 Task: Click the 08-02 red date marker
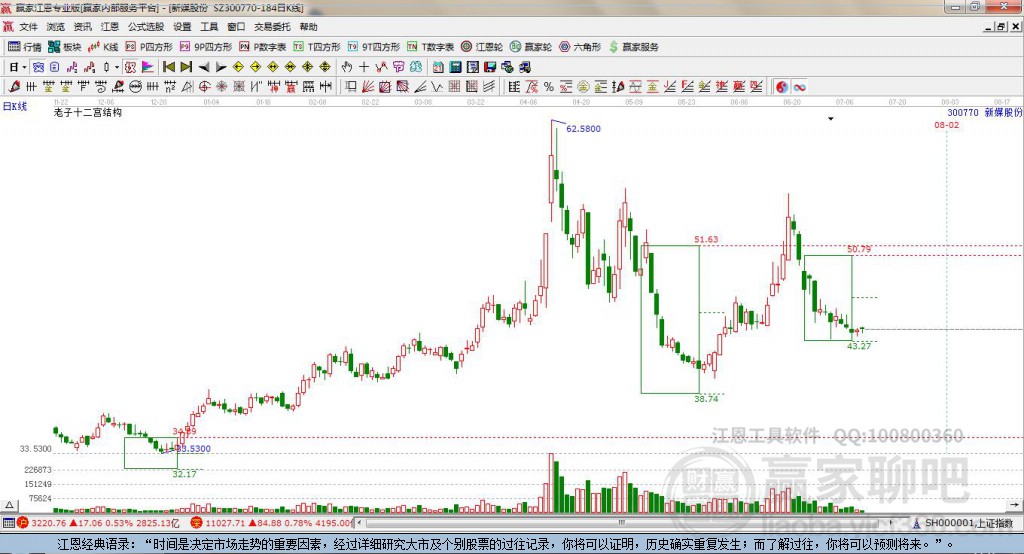pos(946,125)
